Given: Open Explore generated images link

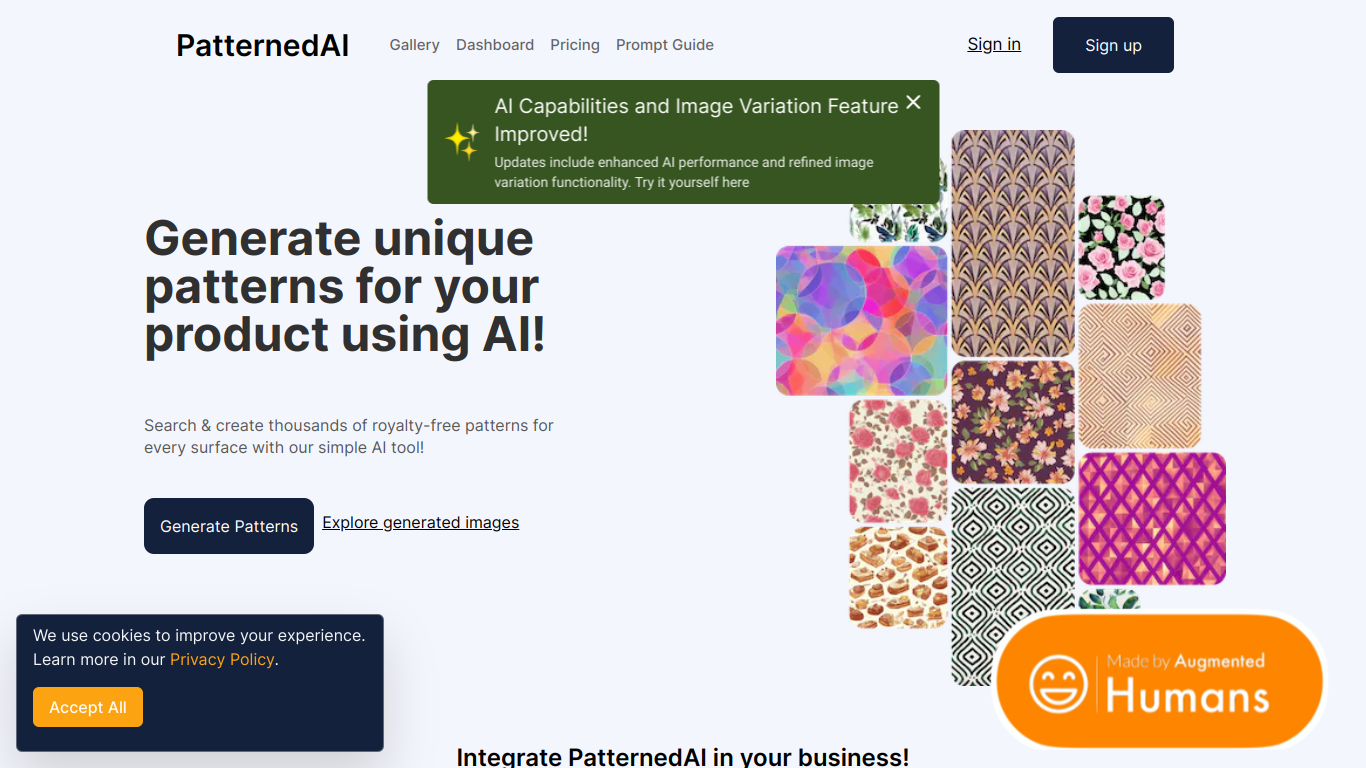Looking at the screenshot, I should coord(420,522).
